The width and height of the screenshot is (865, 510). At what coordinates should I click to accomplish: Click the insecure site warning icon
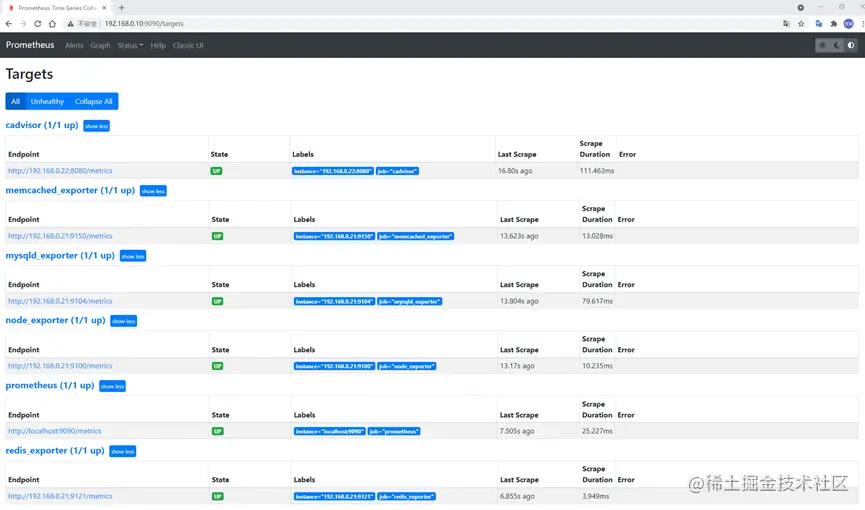[x=71, y=24]
